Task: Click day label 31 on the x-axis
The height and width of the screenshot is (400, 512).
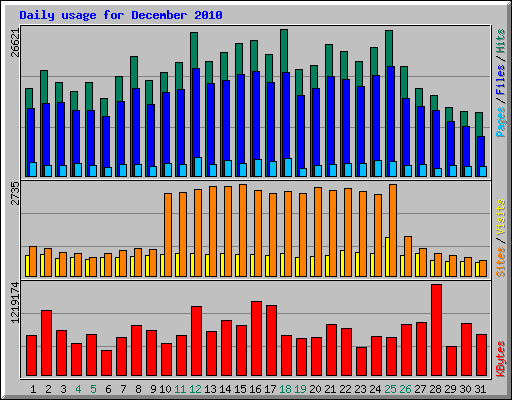Action: click(x=480, y=389)
